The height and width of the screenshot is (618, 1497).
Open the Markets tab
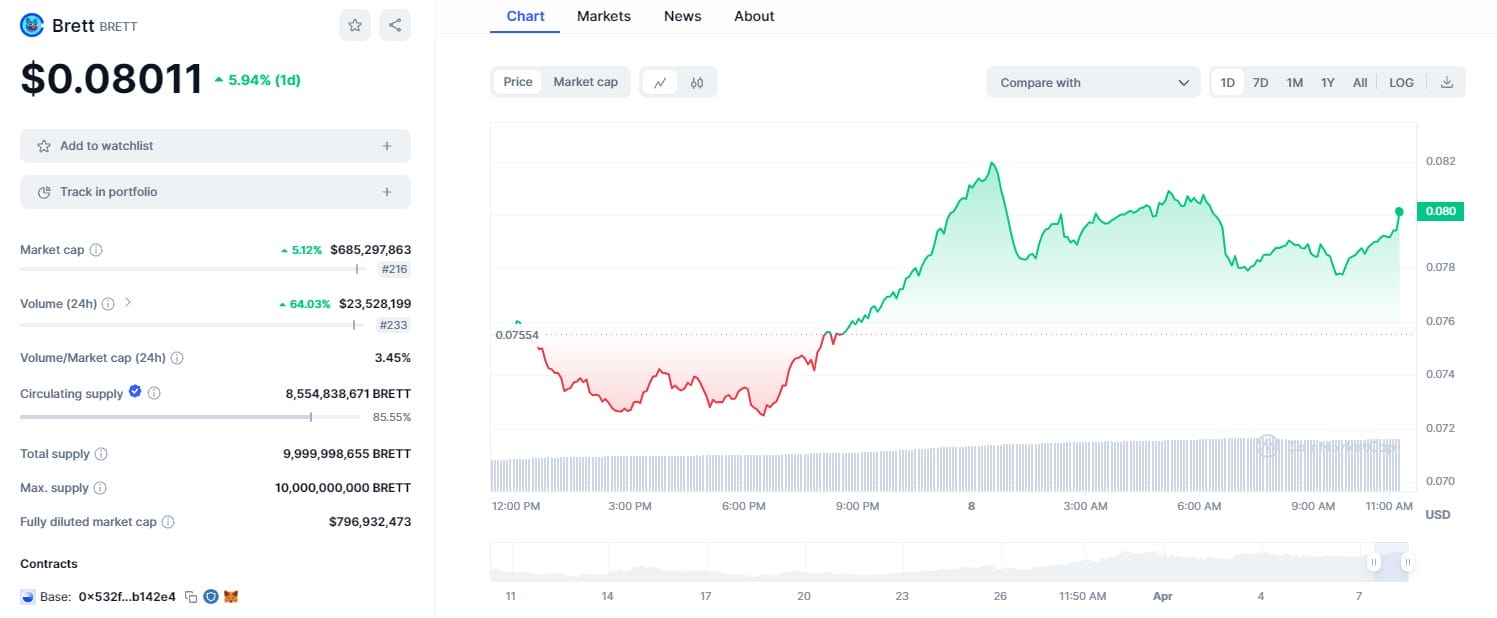tap(604, 16)
